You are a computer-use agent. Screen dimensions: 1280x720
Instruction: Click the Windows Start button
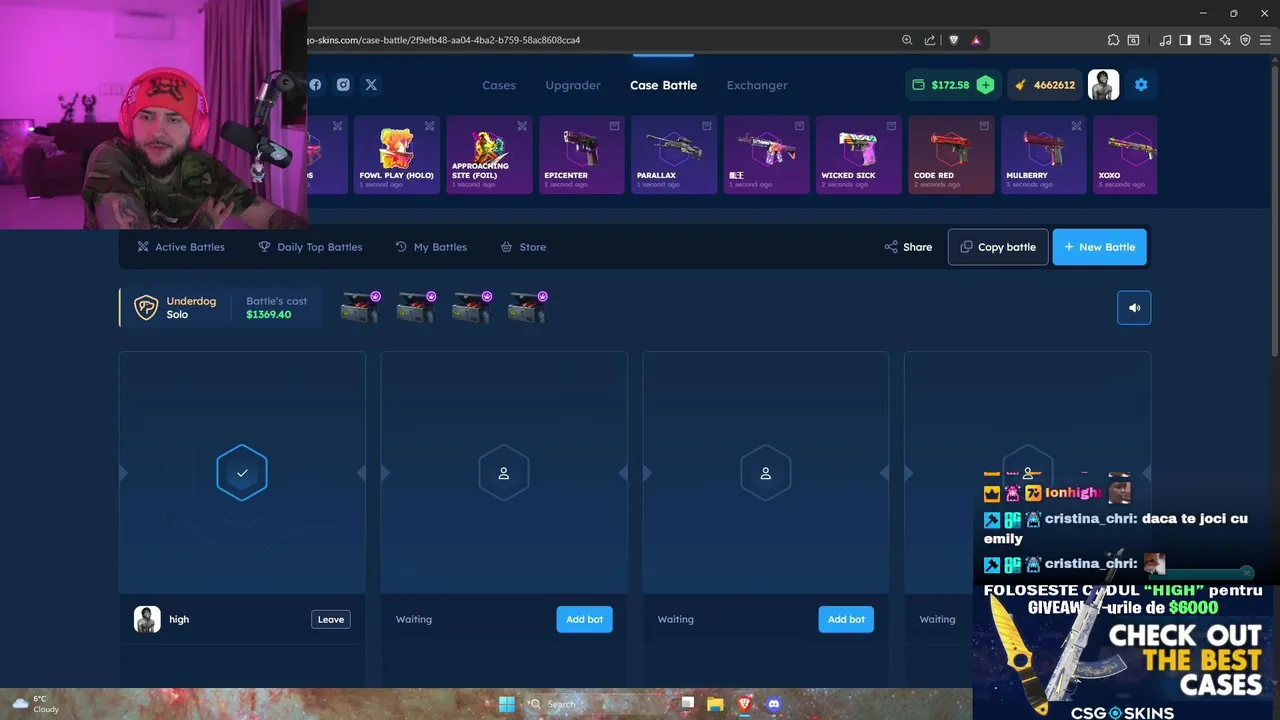coord(507,704)
